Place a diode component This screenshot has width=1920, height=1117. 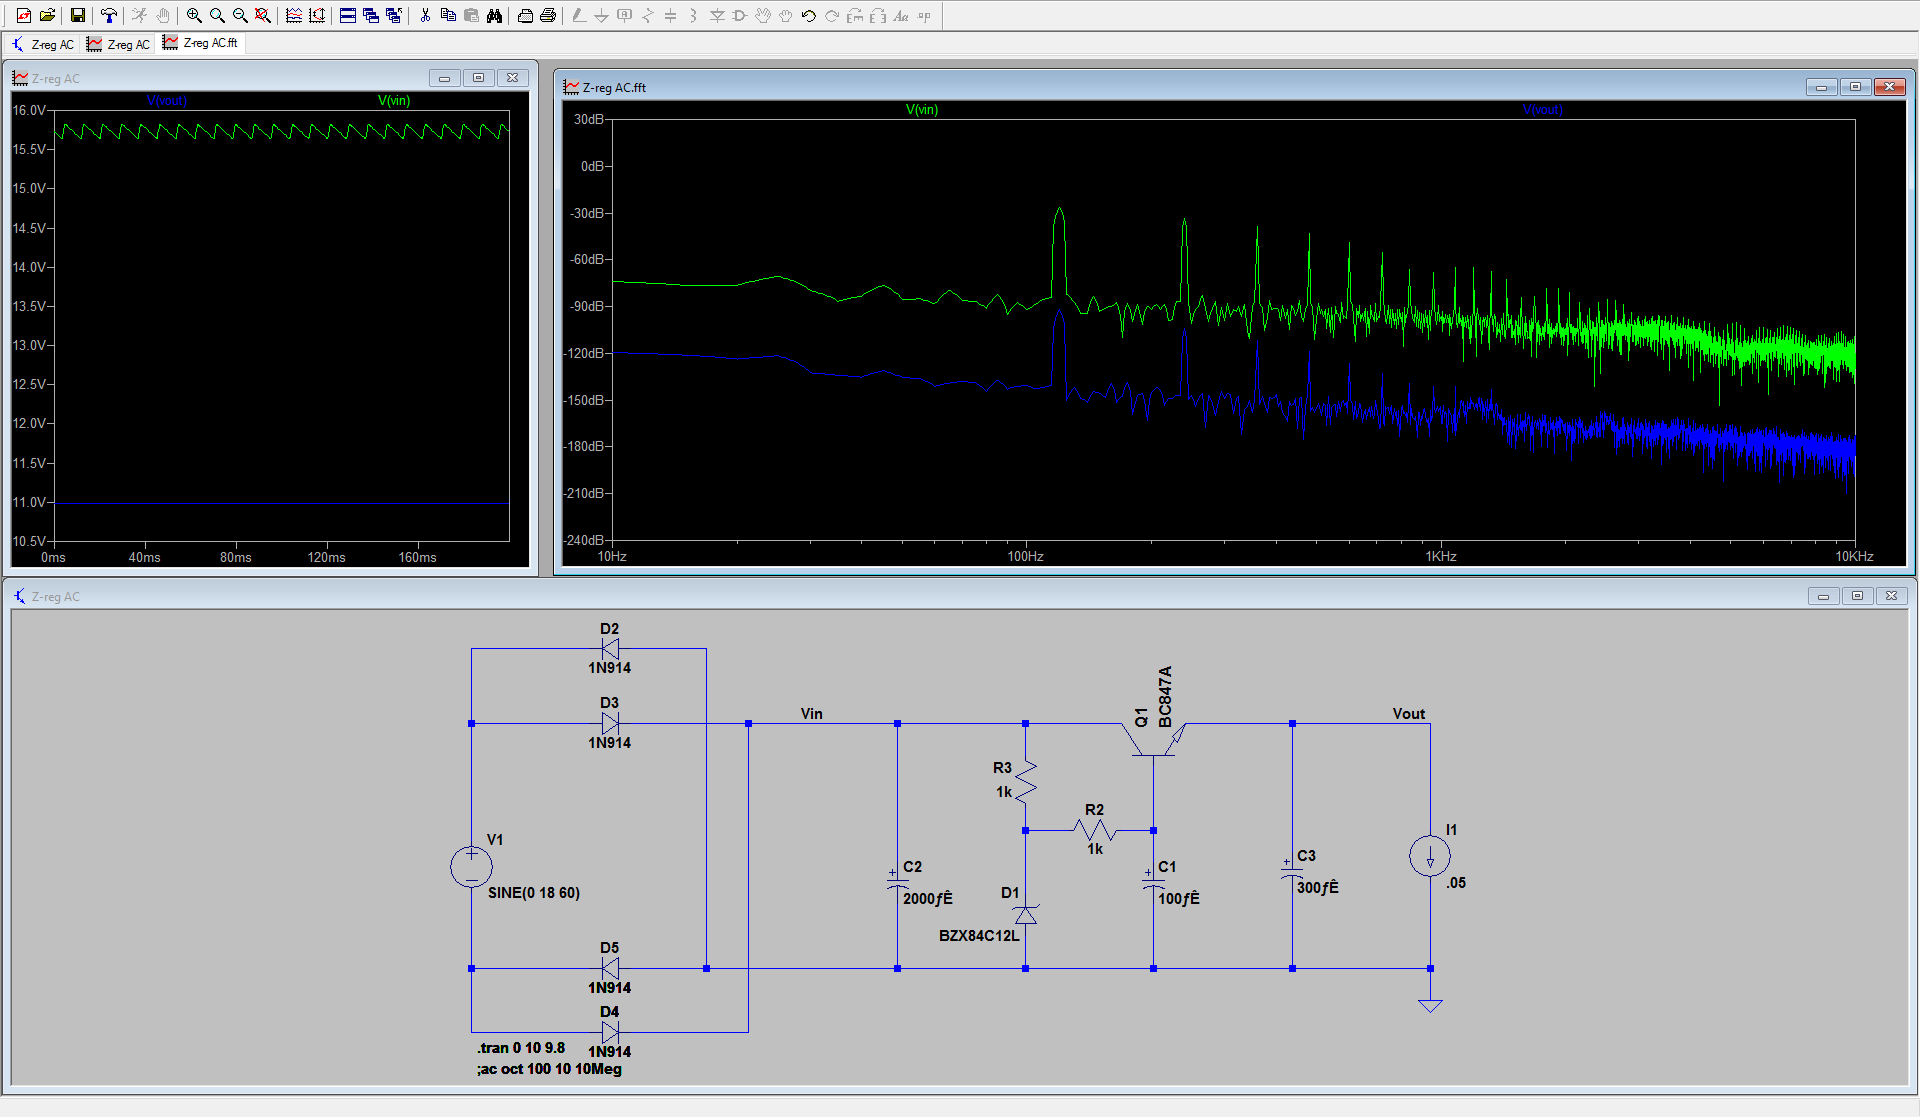point(717,15)
